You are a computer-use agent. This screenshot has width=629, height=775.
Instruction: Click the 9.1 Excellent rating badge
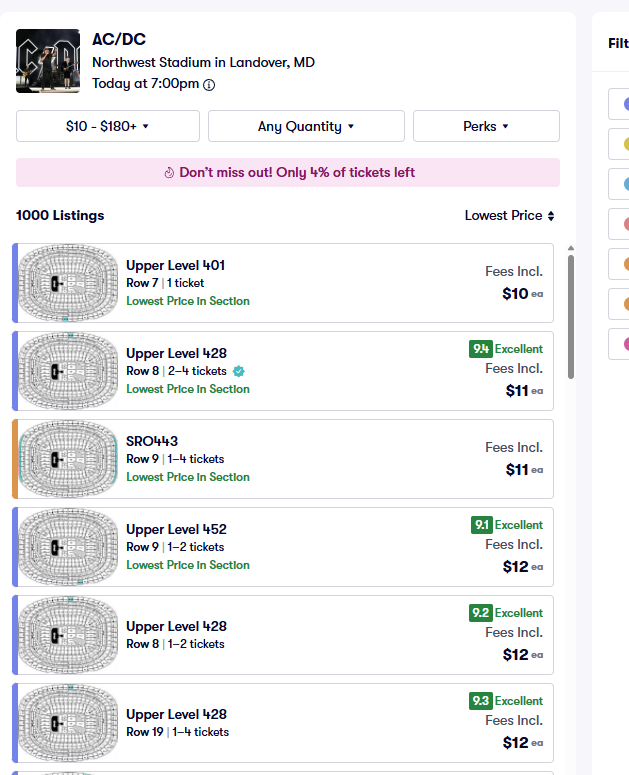tap(507, 525)
